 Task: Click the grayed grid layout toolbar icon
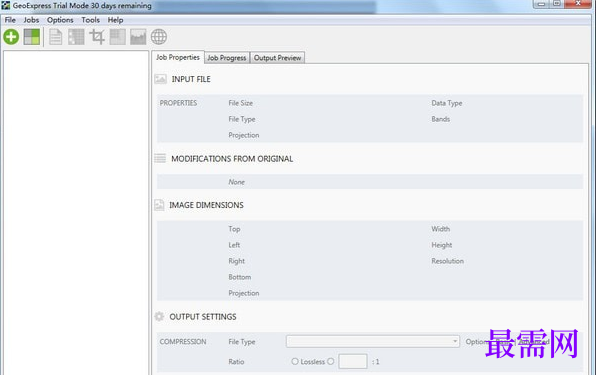(76, 37)
